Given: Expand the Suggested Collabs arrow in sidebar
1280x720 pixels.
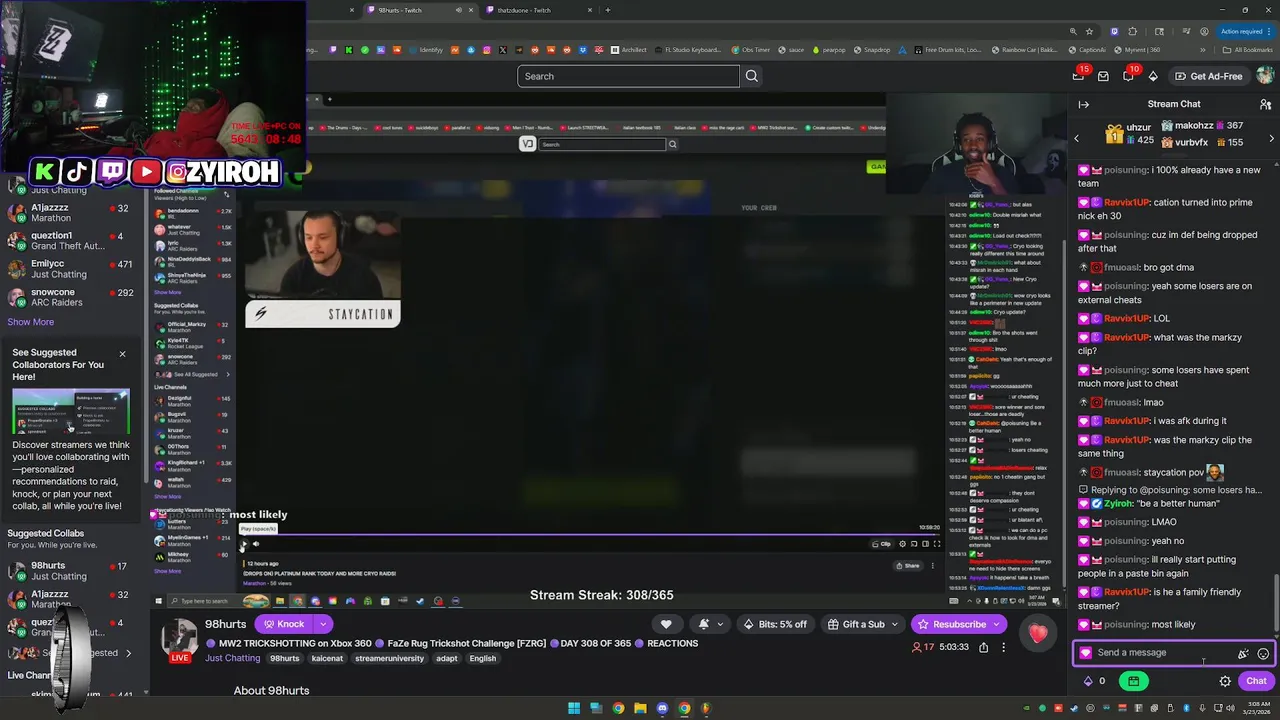Looking at the screenshot, I should tap(128, 653).
